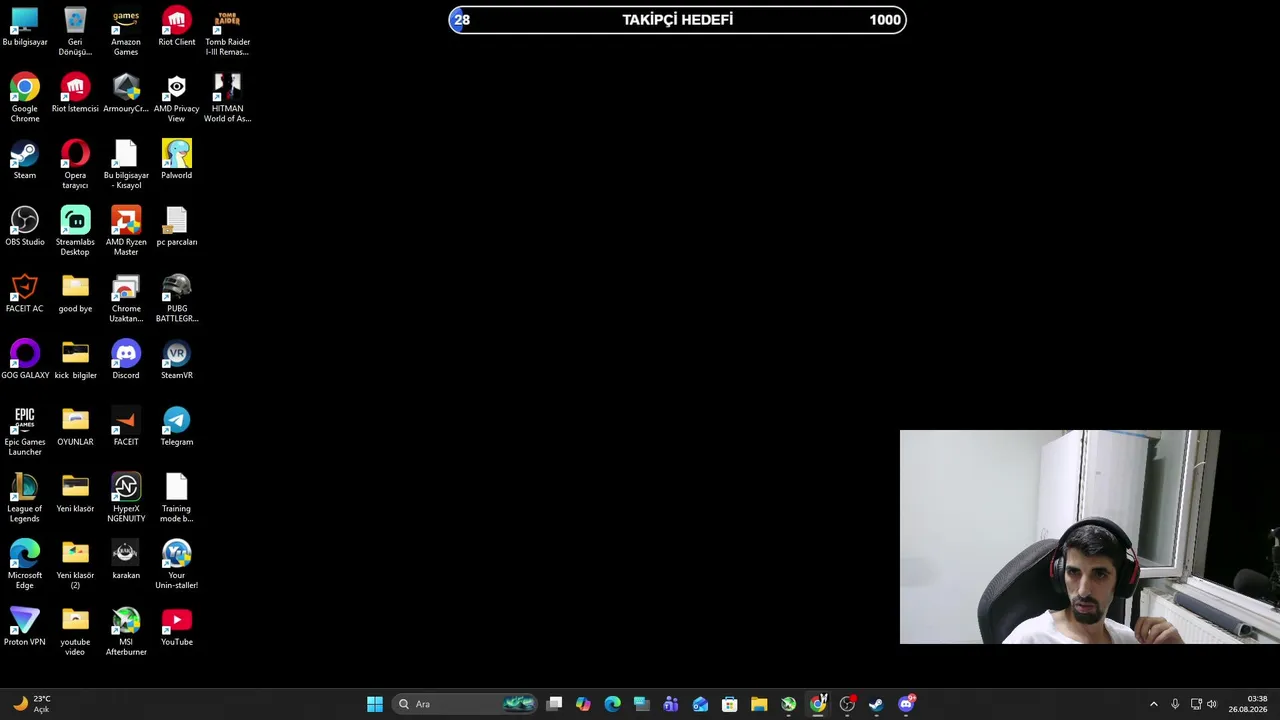Select PUBG BATTLEGROUNDS desktop shortcut
The width and height of the screenshot is (1280, 720).
click(177, 299)
